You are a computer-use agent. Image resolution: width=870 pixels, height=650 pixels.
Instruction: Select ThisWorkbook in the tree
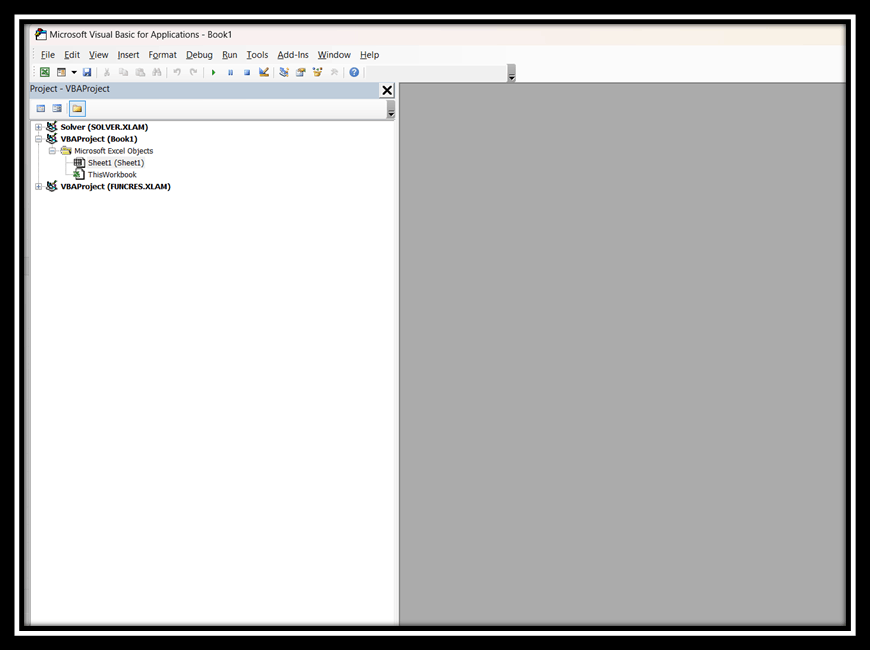[112, 175]
